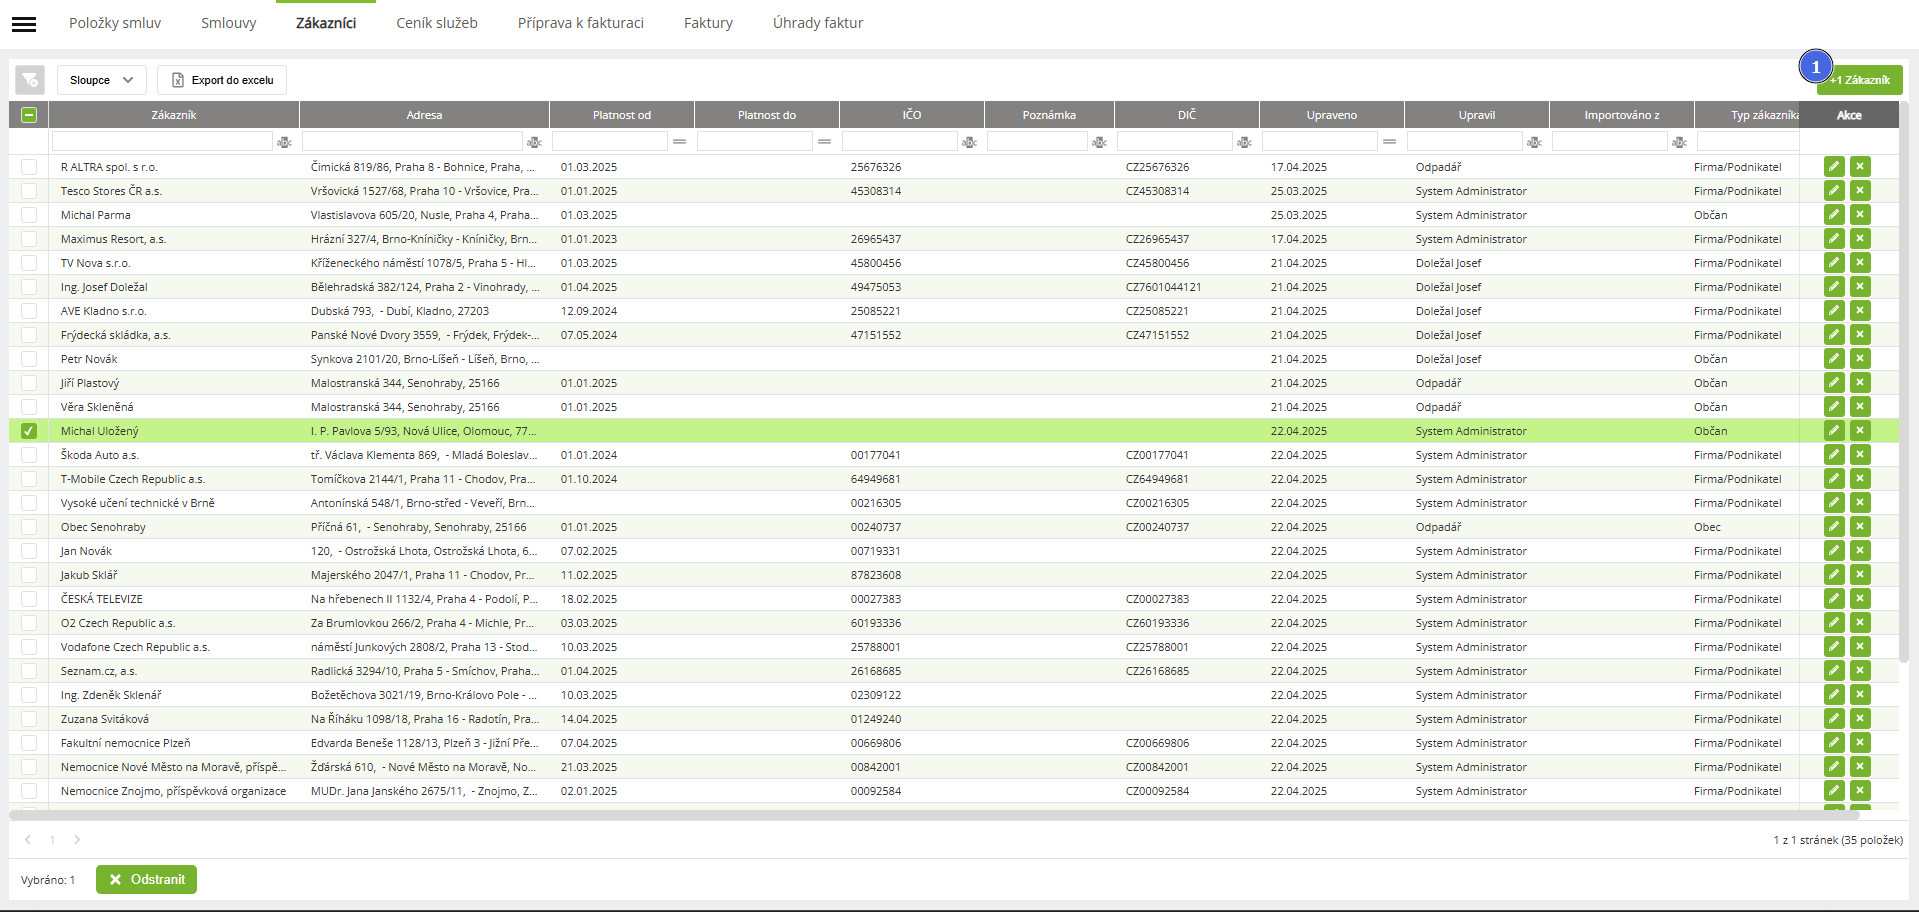Toggle the select-all header checkbox
This screenshot has width=1919, height=912.
[x=29, y=115]
